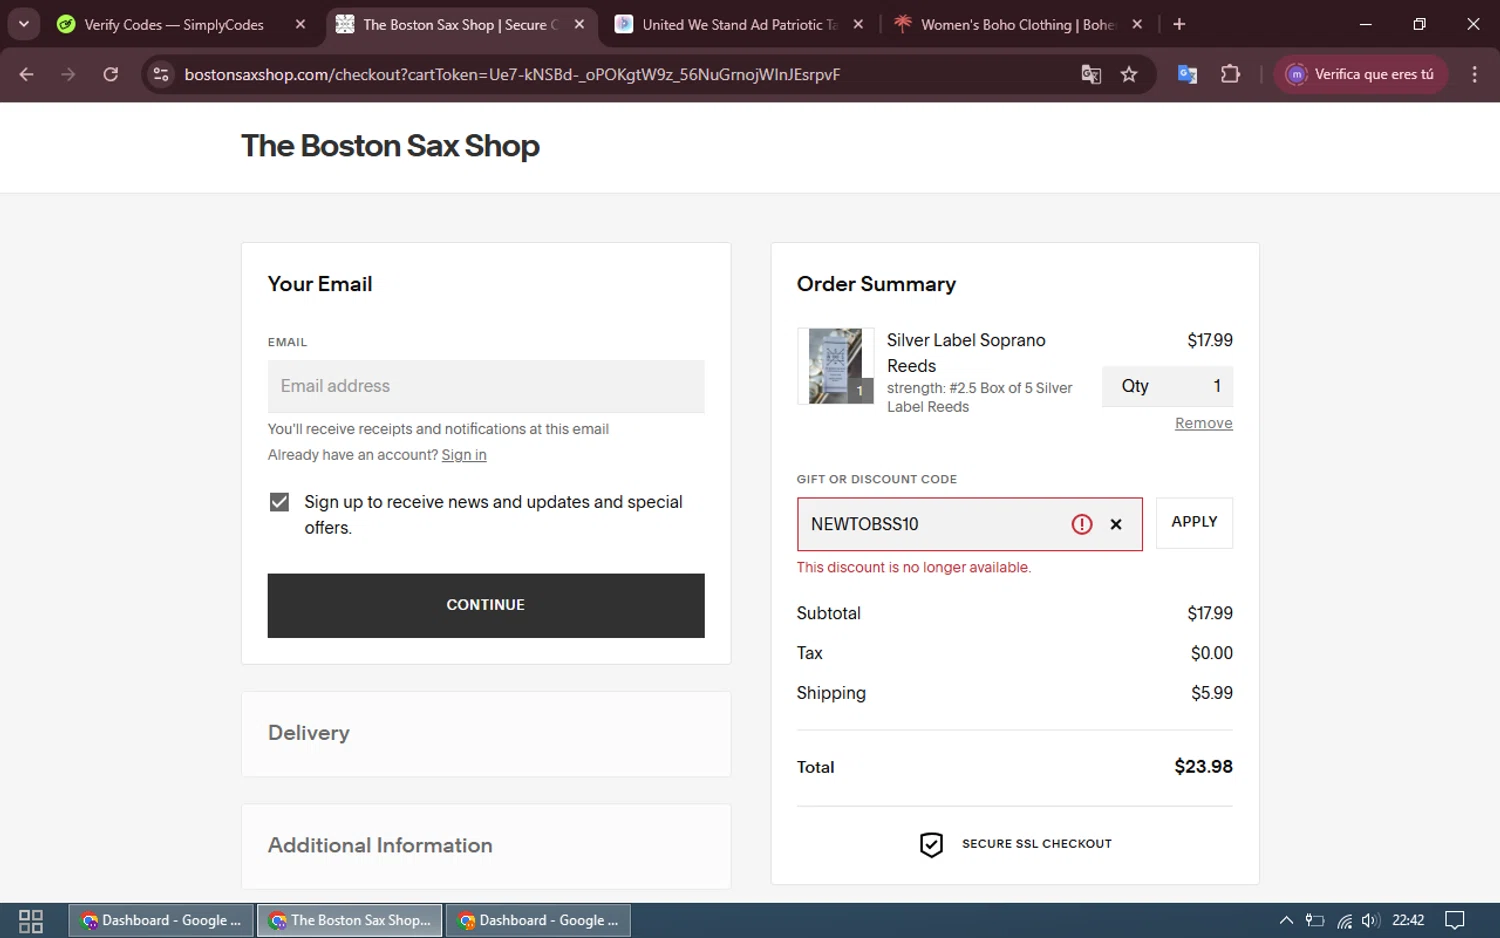The width and height of the screenshot is (1500, 938).
Task: Follow the Sign in link
Action: point(464,455)
